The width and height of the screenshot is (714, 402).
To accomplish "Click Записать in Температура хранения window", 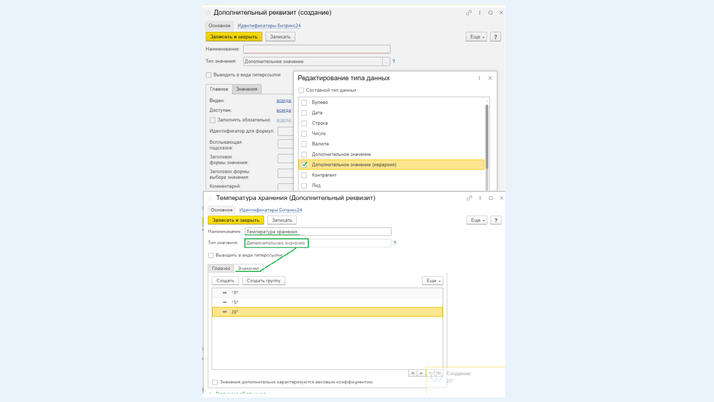I will pos(282,220).
